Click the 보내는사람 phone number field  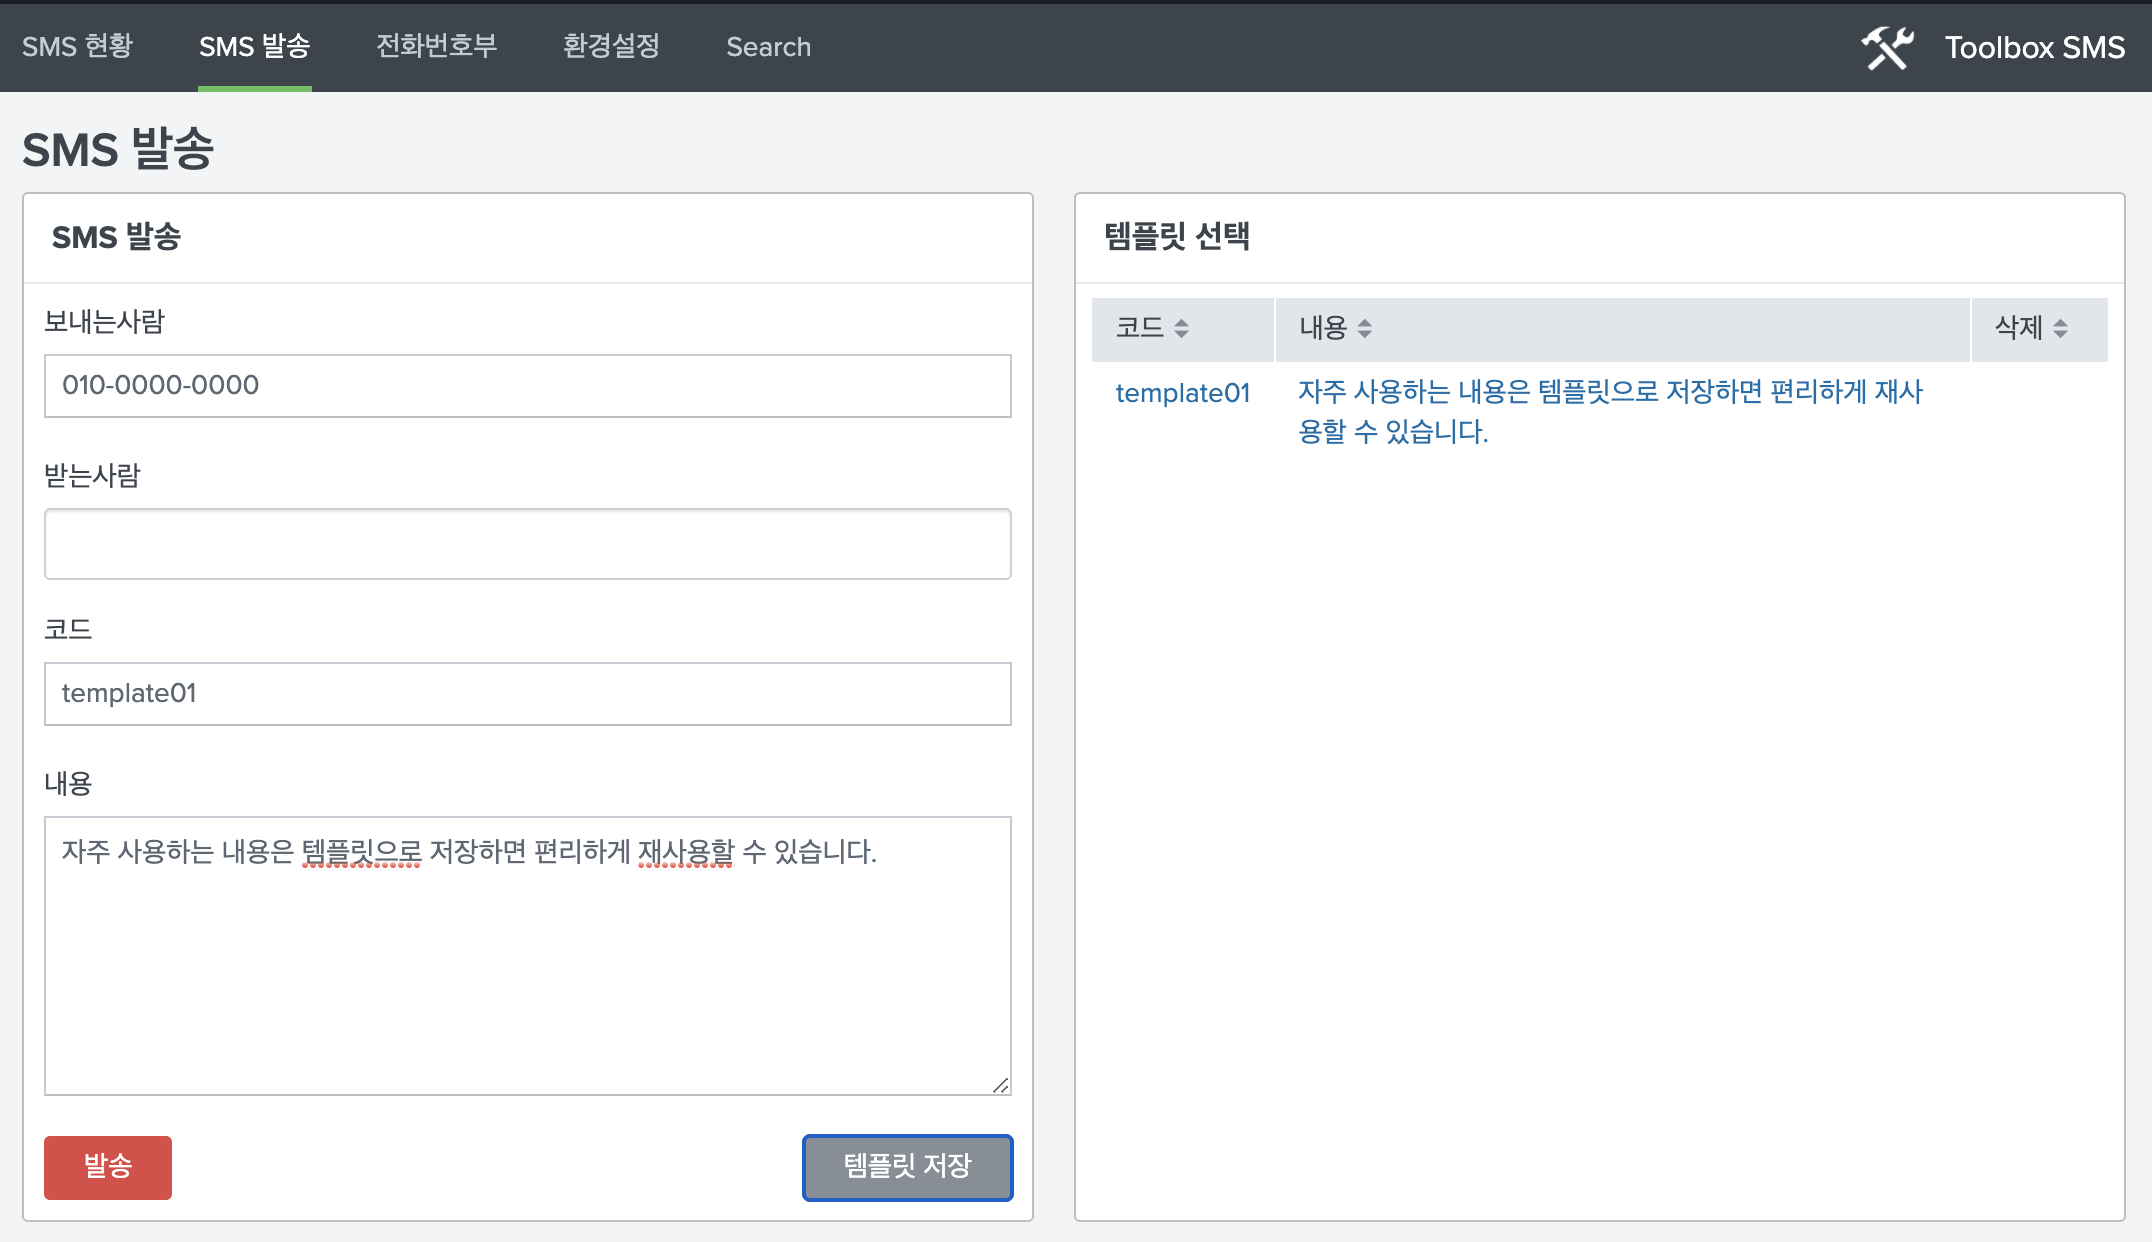[x=527, y=384]
